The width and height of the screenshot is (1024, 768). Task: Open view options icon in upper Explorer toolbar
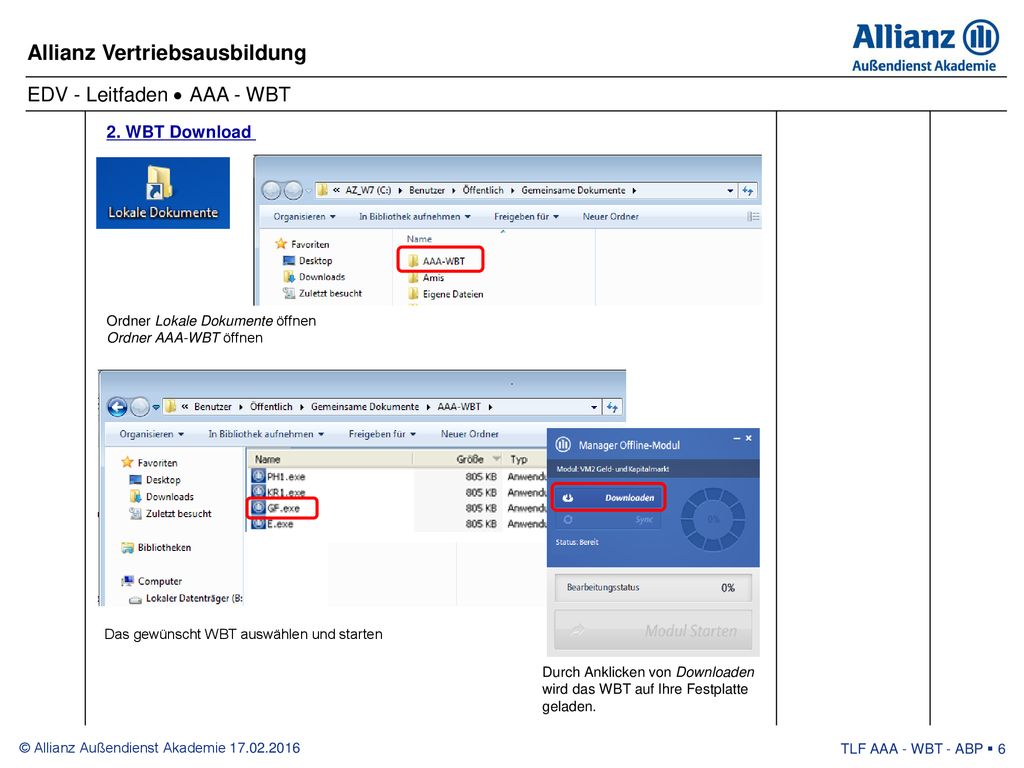pyautogui.click(x=753, y=216)
